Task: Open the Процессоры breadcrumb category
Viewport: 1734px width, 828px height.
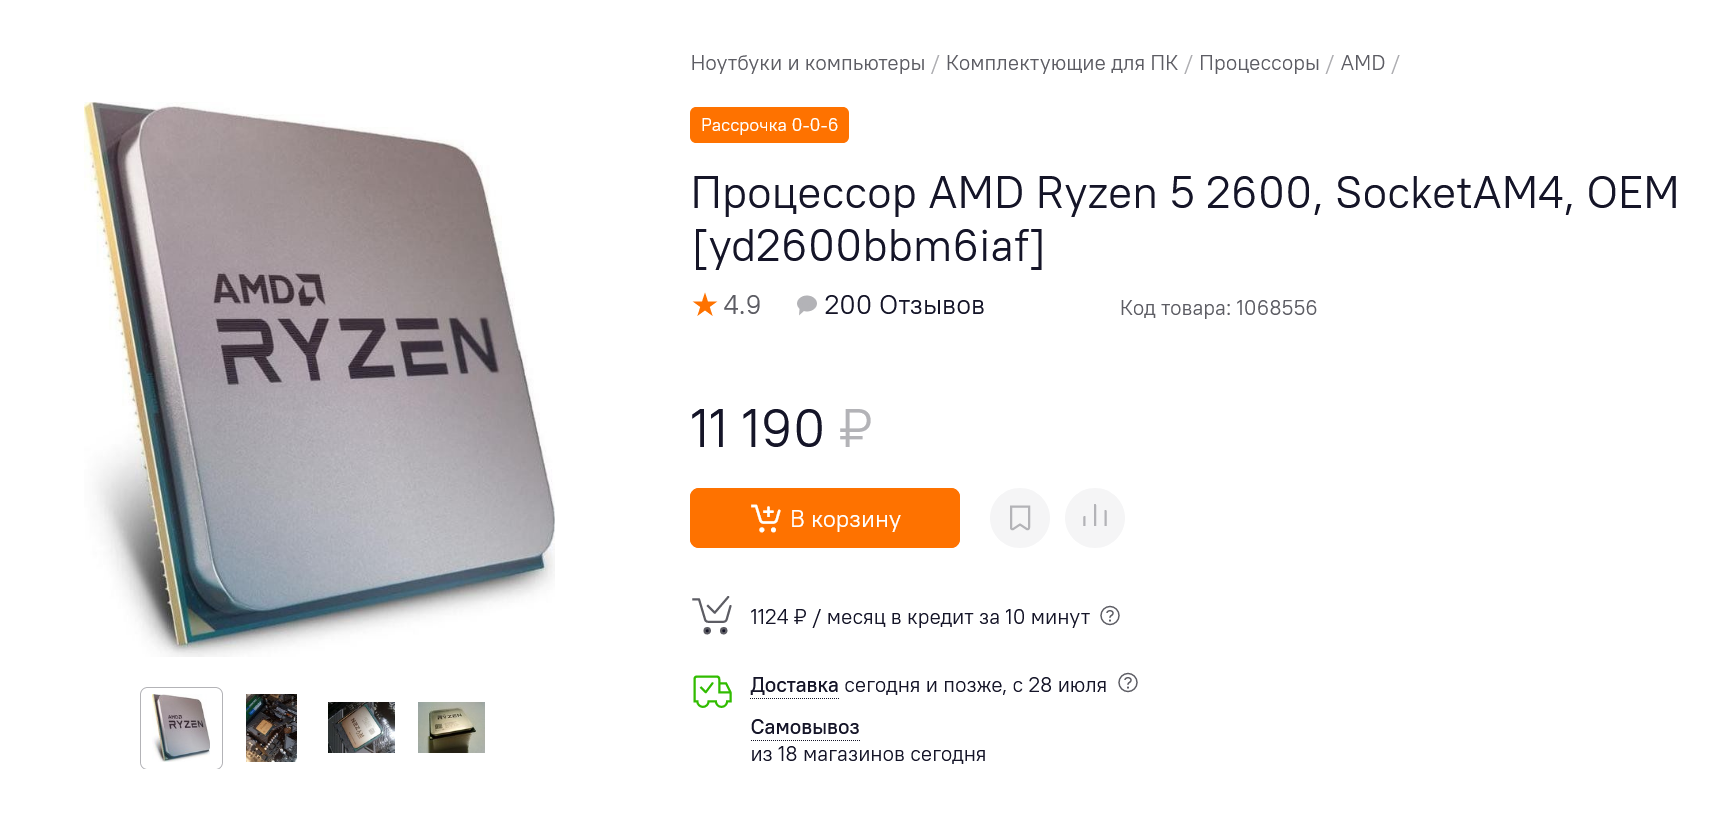Action: (1259, 63)
